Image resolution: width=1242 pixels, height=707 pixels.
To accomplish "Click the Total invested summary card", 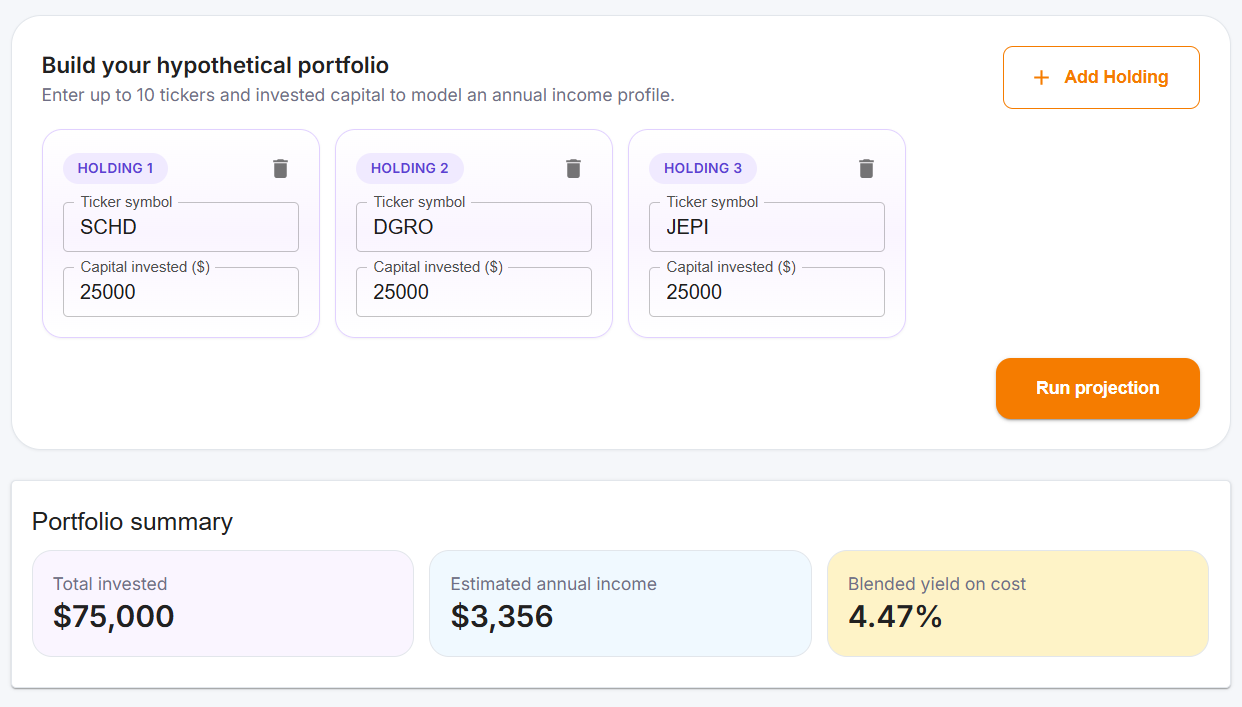I will coord(222,601).
